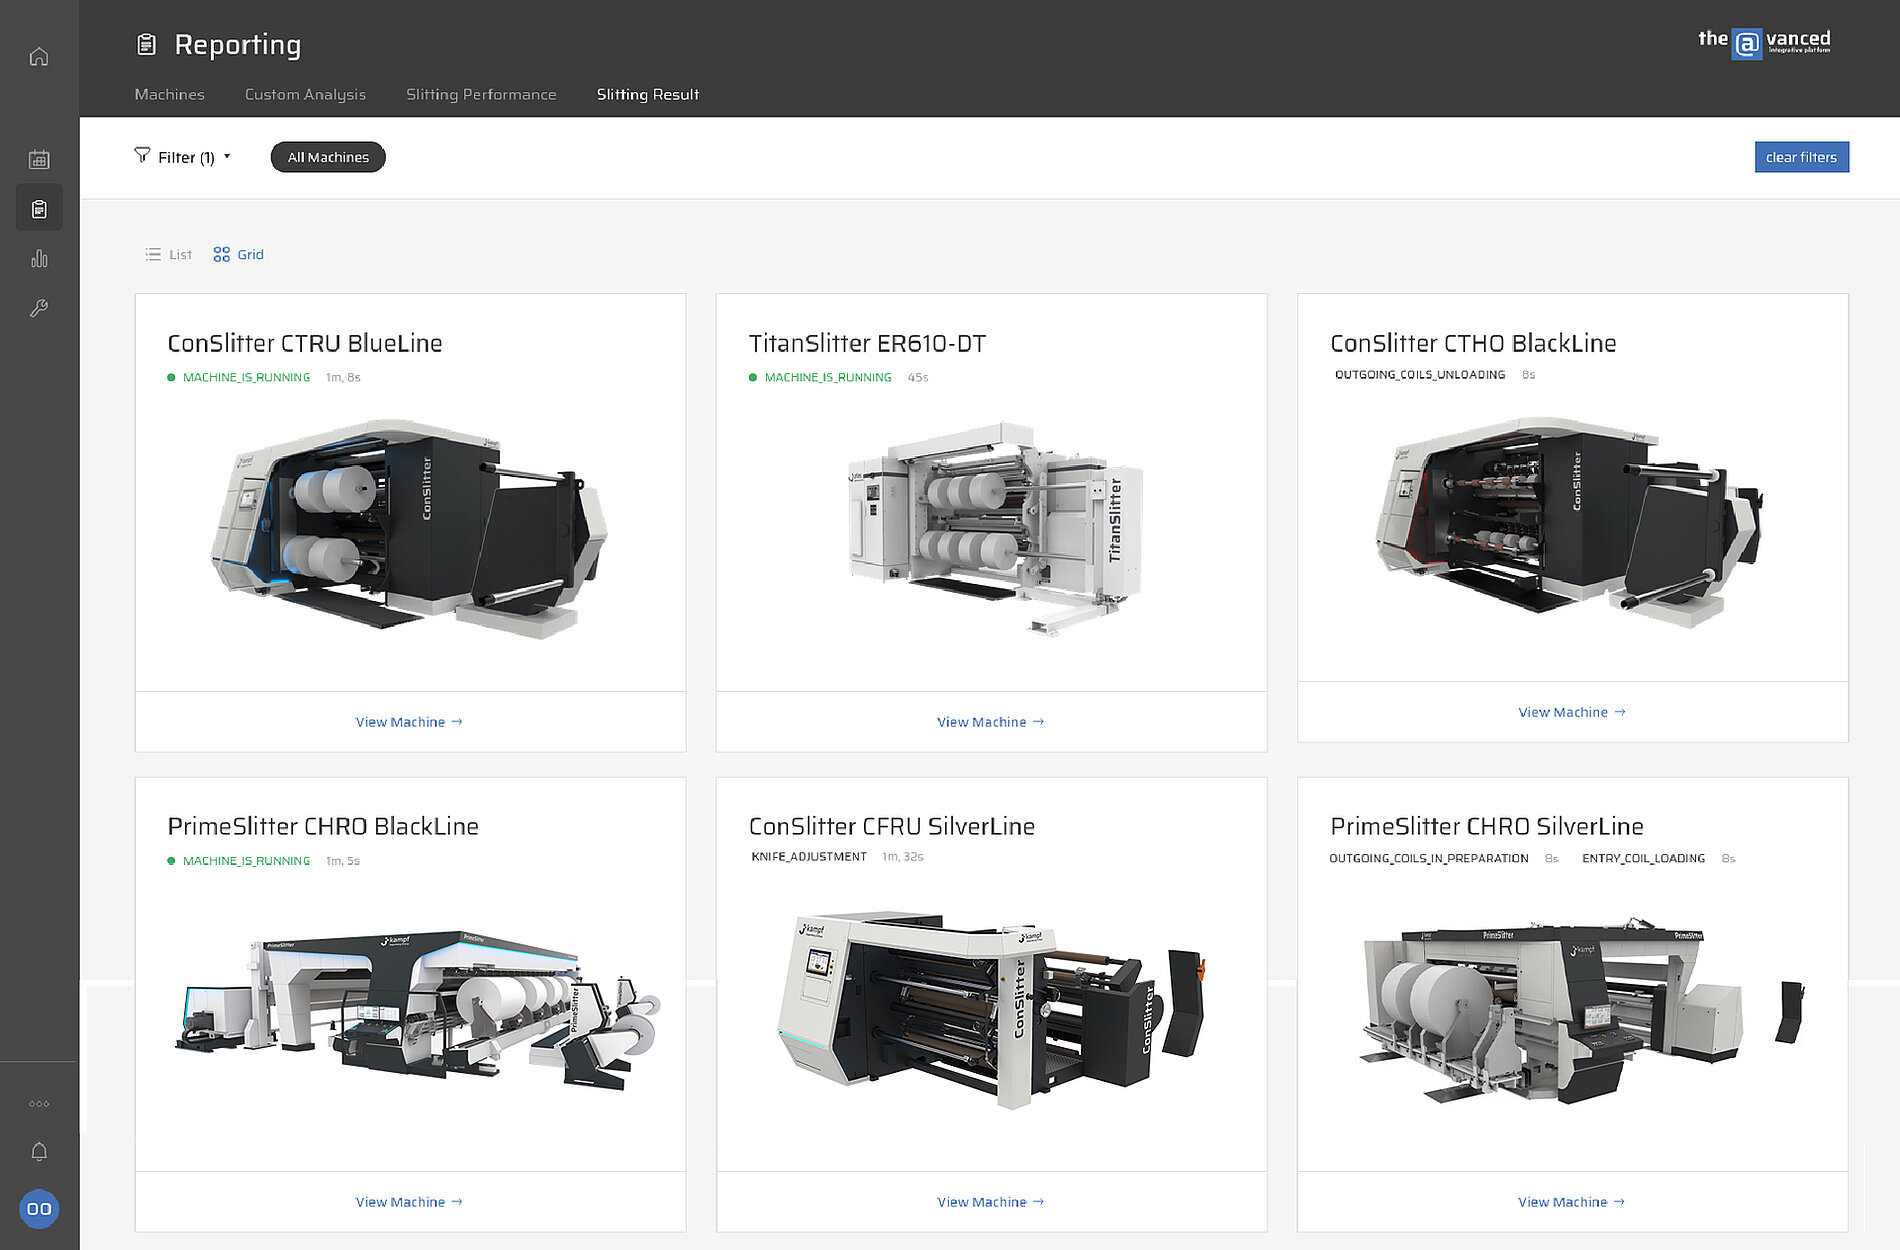
Task: Switch to Grid view
Action: tap(238, 255)
